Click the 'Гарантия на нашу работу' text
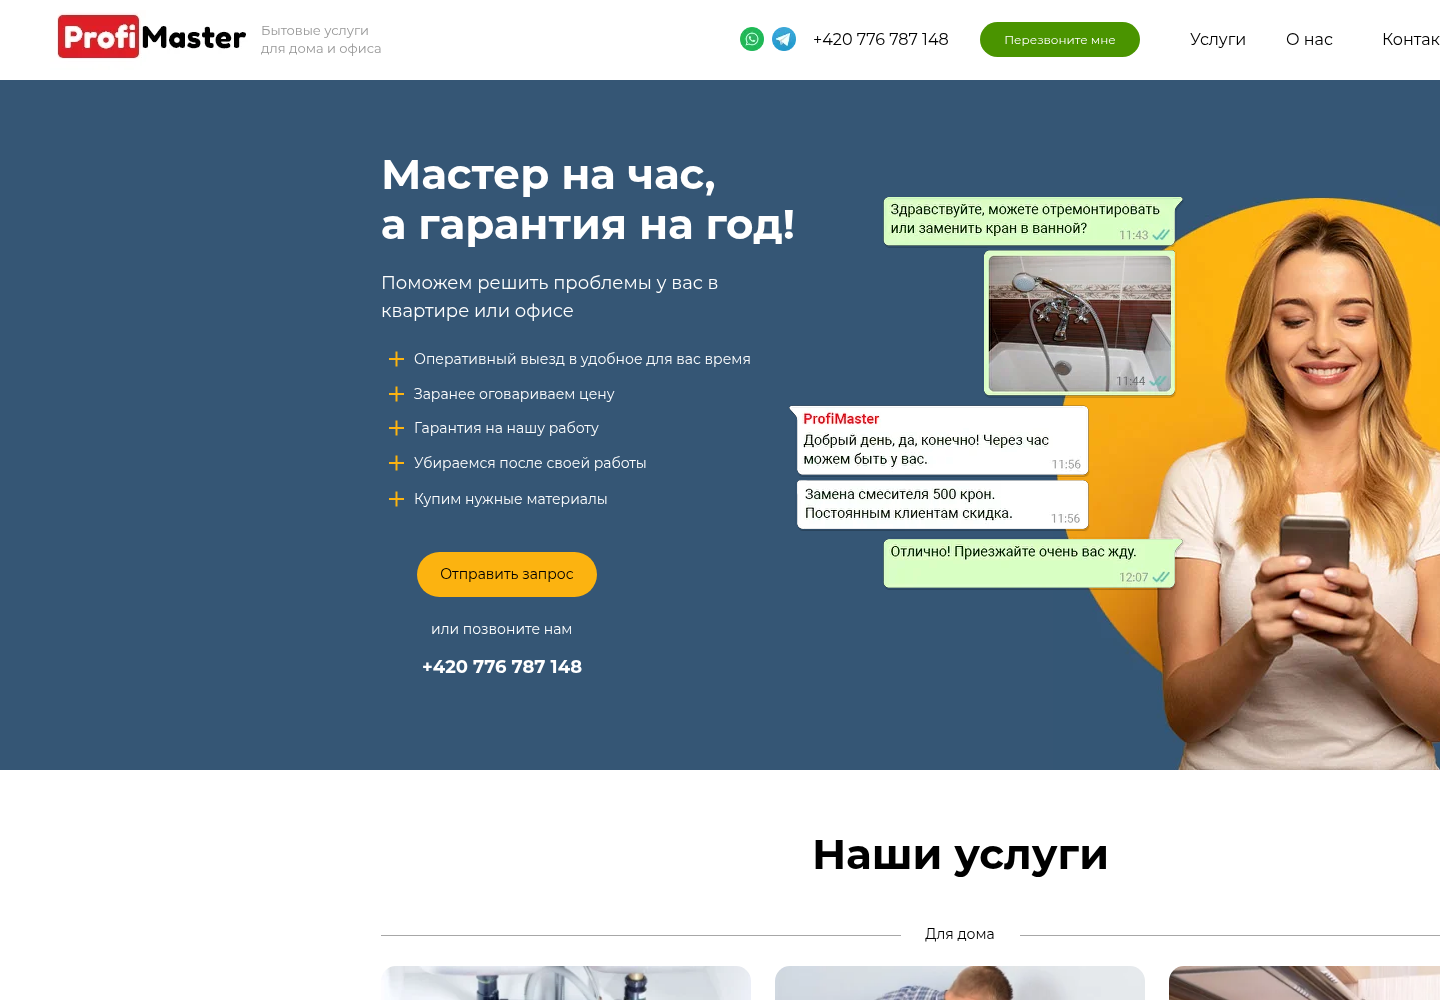The image size is (1440, 1000). pyautogui.click(x=506, y=428)
